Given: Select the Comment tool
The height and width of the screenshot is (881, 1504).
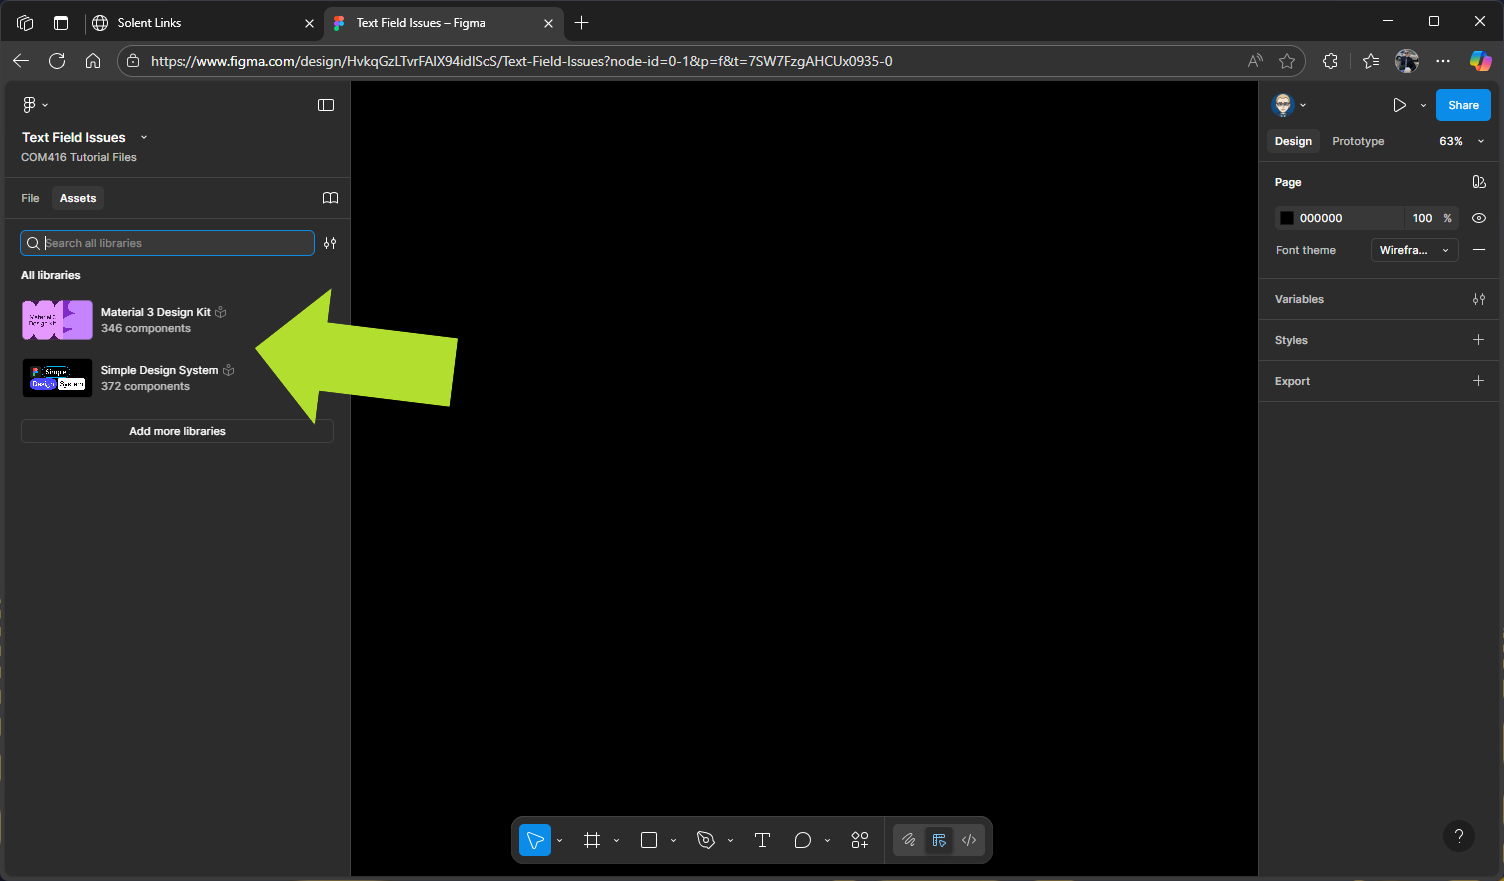Looking at the screenshot, I should click(802, 840).
